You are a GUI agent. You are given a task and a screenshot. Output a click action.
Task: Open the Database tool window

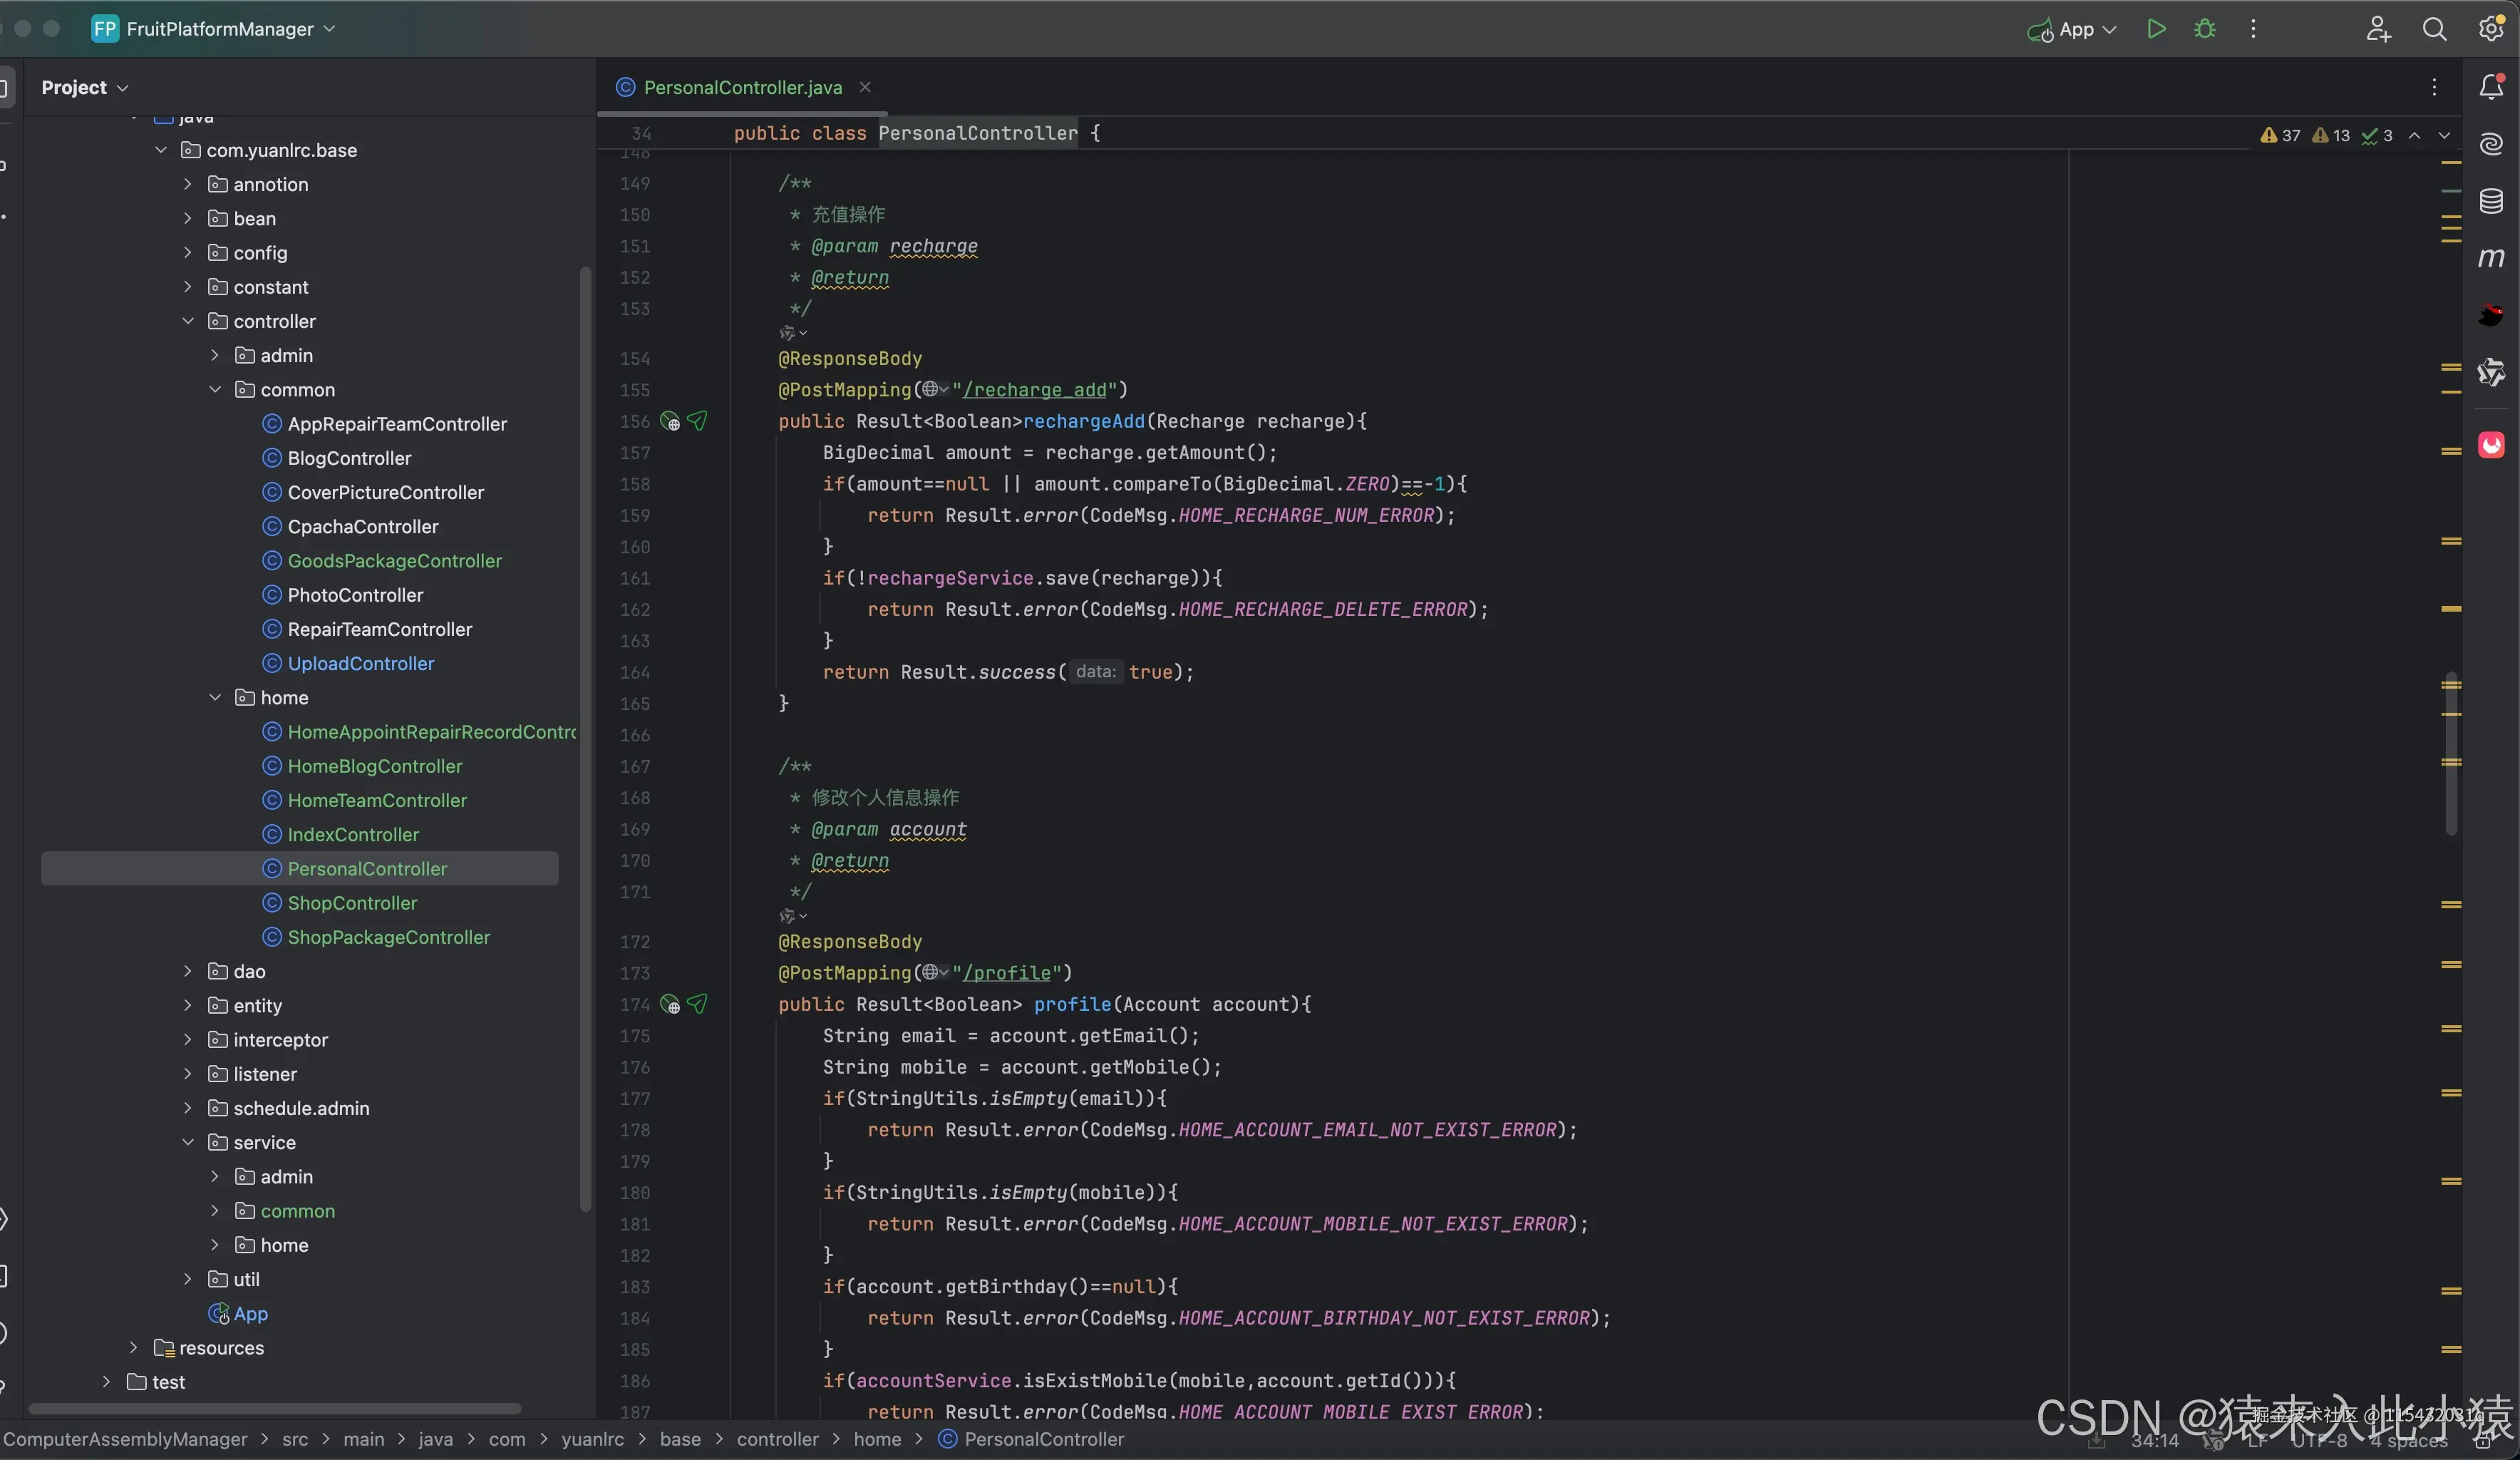(x=2491, y=201)
